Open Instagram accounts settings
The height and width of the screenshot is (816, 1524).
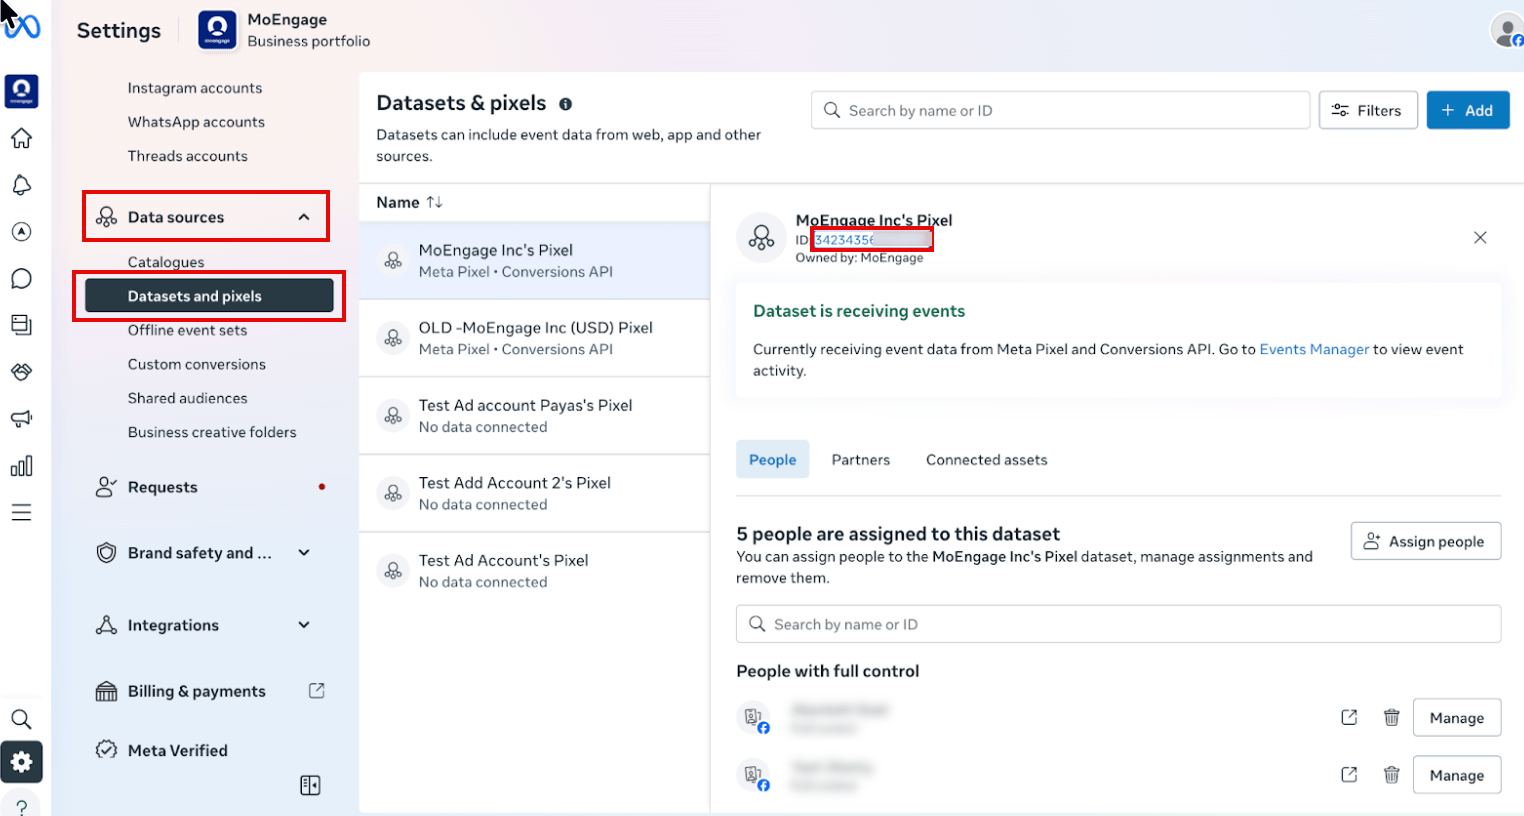(x=195, y=88)
